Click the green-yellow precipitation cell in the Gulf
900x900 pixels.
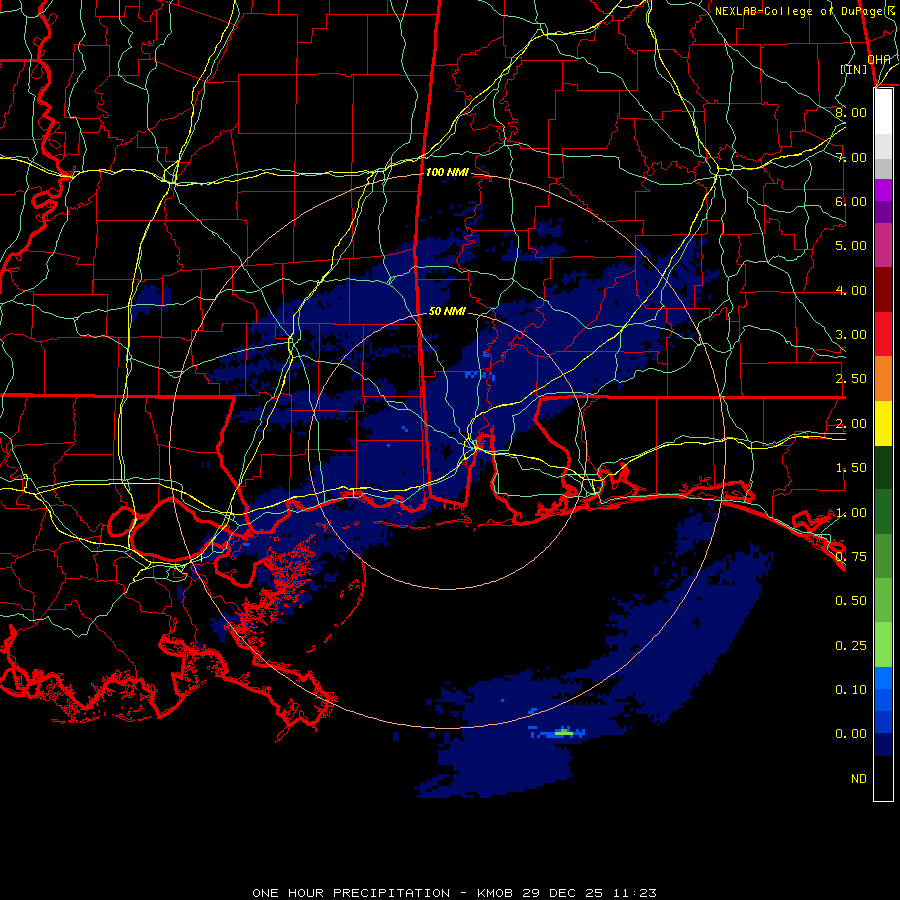564,732
